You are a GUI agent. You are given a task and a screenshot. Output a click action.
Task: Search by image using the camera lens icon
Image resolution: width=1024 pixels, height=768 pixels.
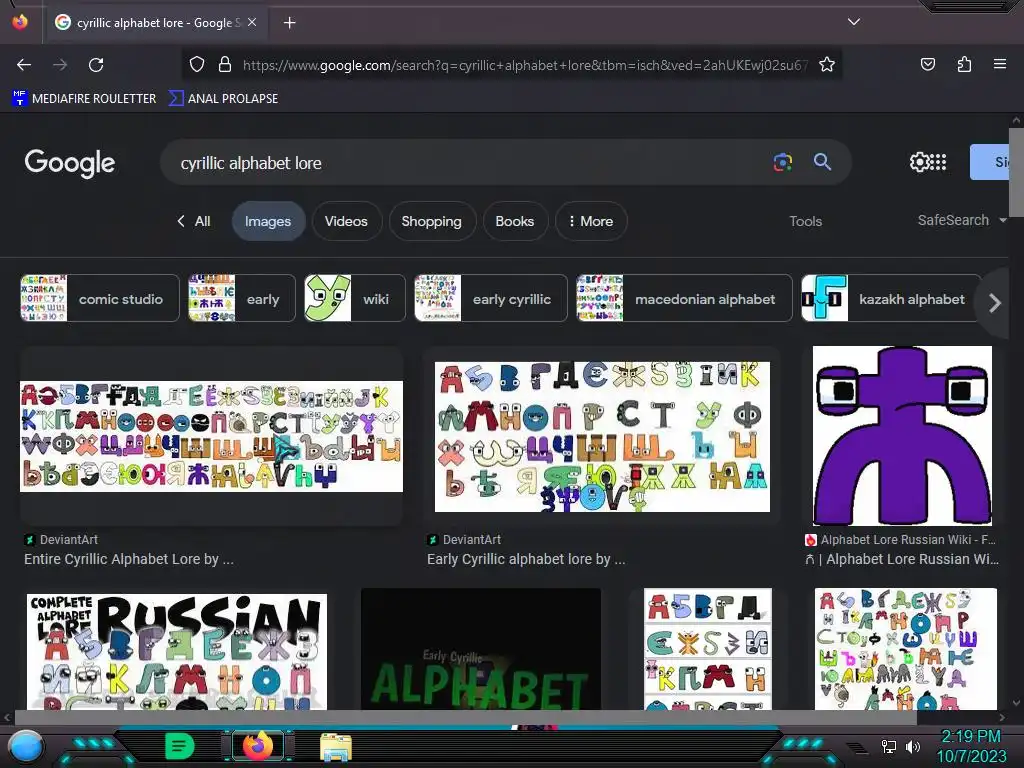pyautogui.click(x=782, y=162)
